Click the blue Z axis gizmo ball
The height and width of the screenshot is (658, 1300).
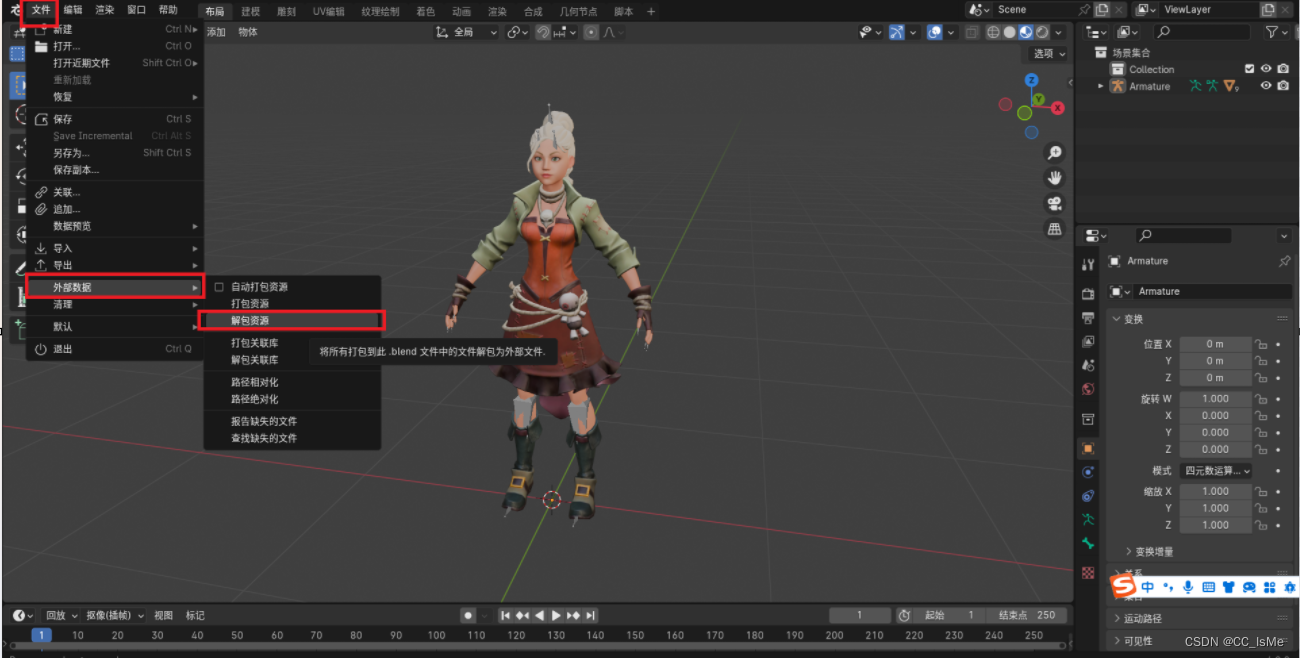click(x=1032, y=80)
